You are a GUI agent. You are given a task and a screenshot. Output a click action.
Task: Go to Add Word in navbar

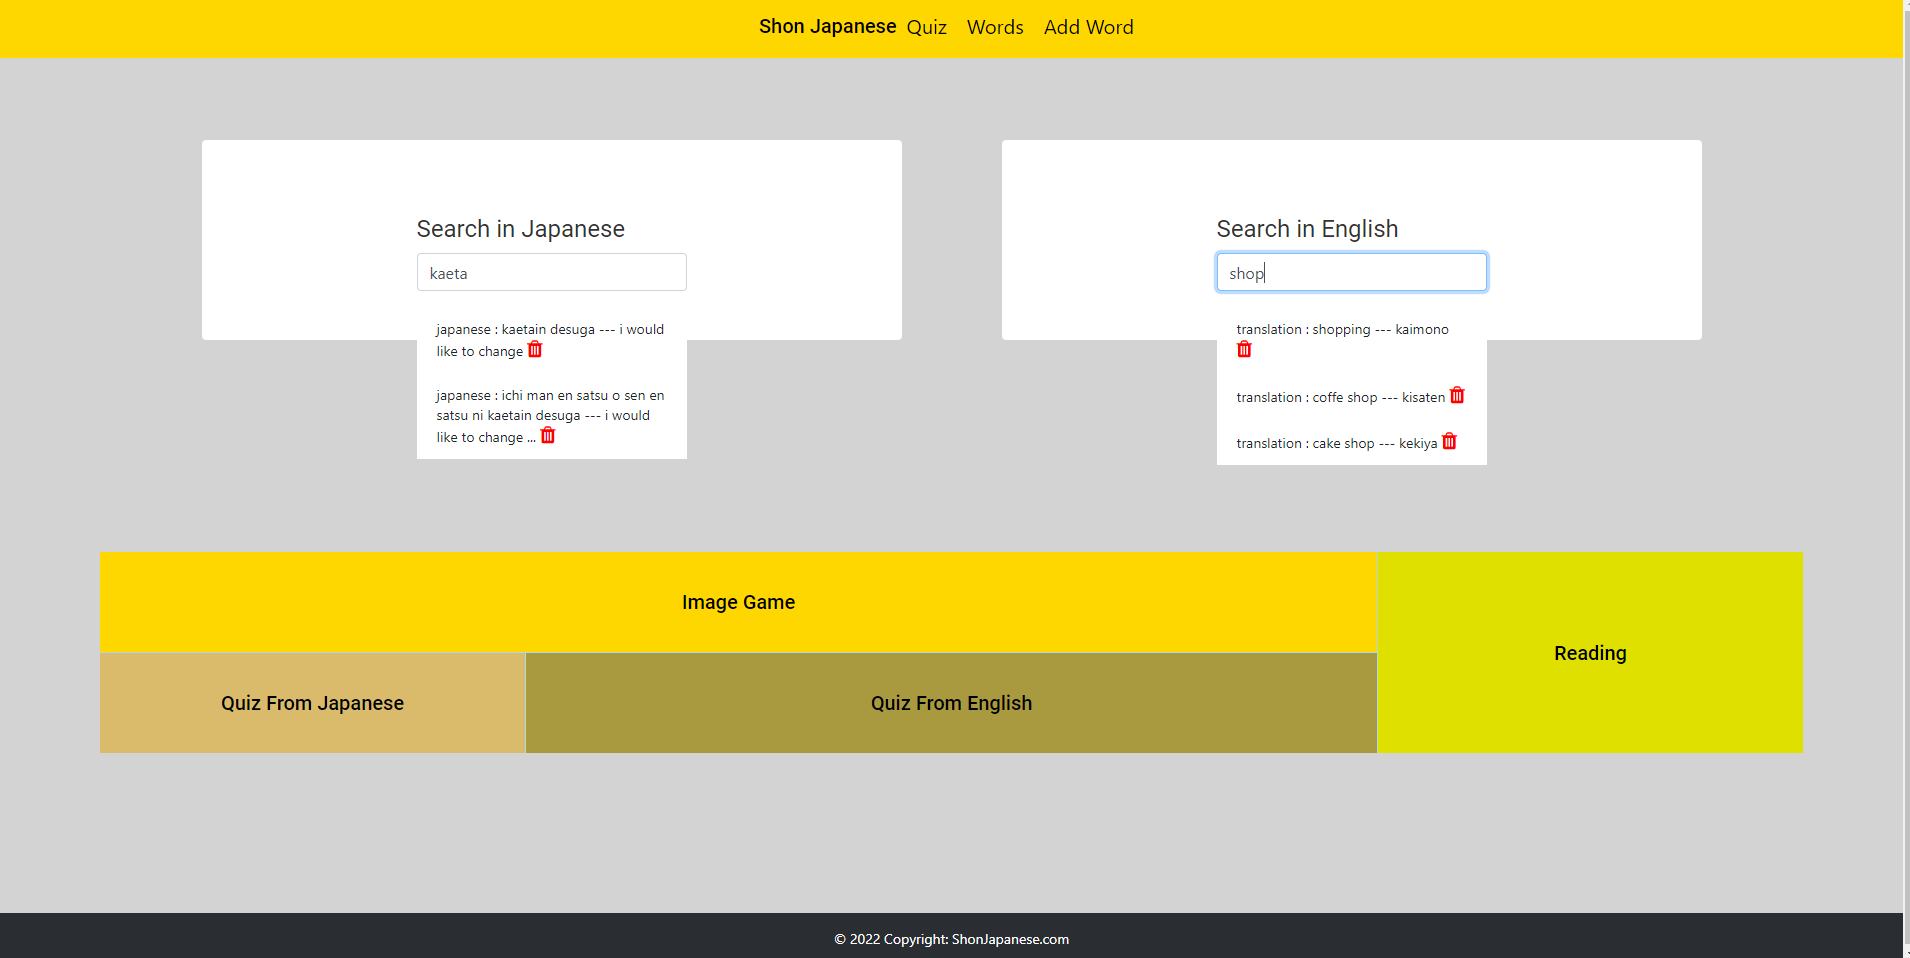[1088, 27]
